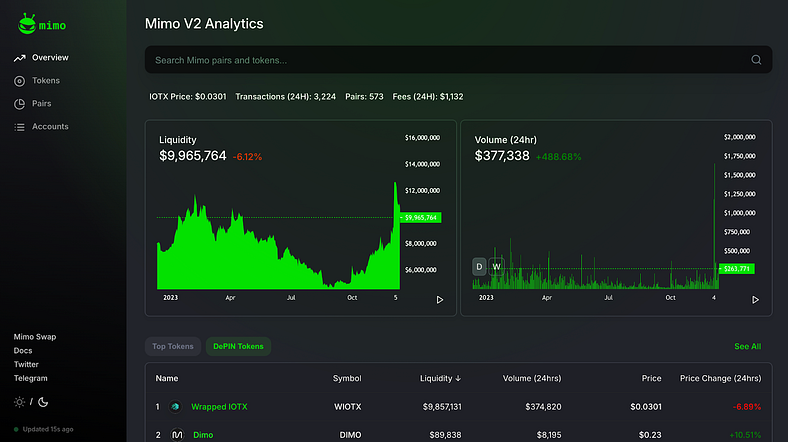Click the Mimo logo
Viewport: 788px width, 442px height.
[x=42, y=24]
